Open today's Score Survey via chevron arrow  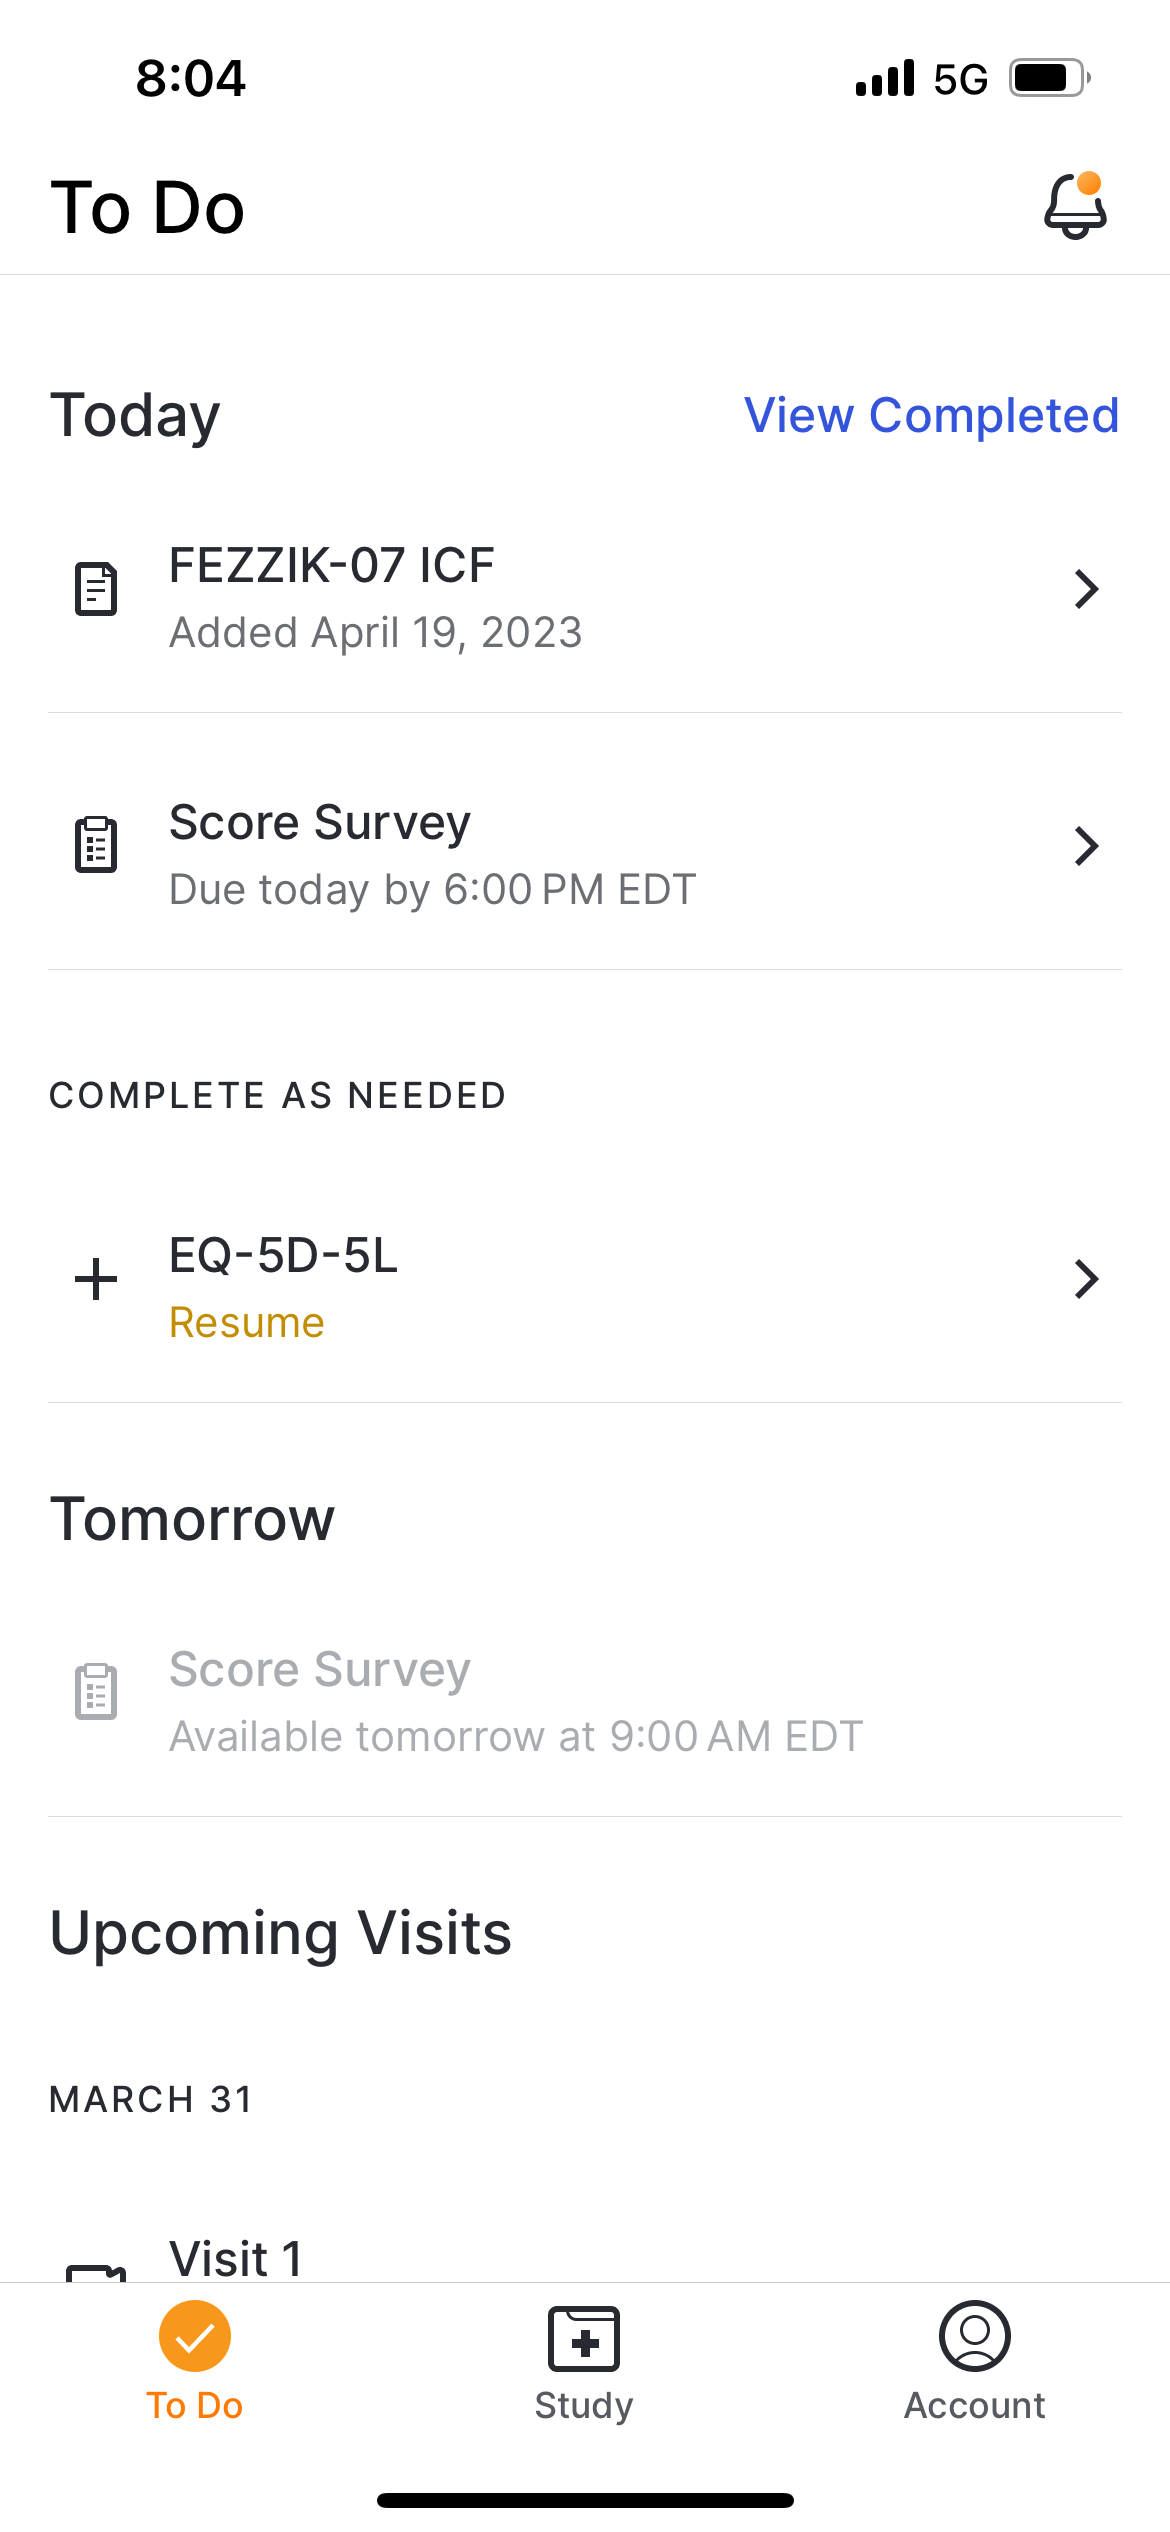(x=1086, y=846)
